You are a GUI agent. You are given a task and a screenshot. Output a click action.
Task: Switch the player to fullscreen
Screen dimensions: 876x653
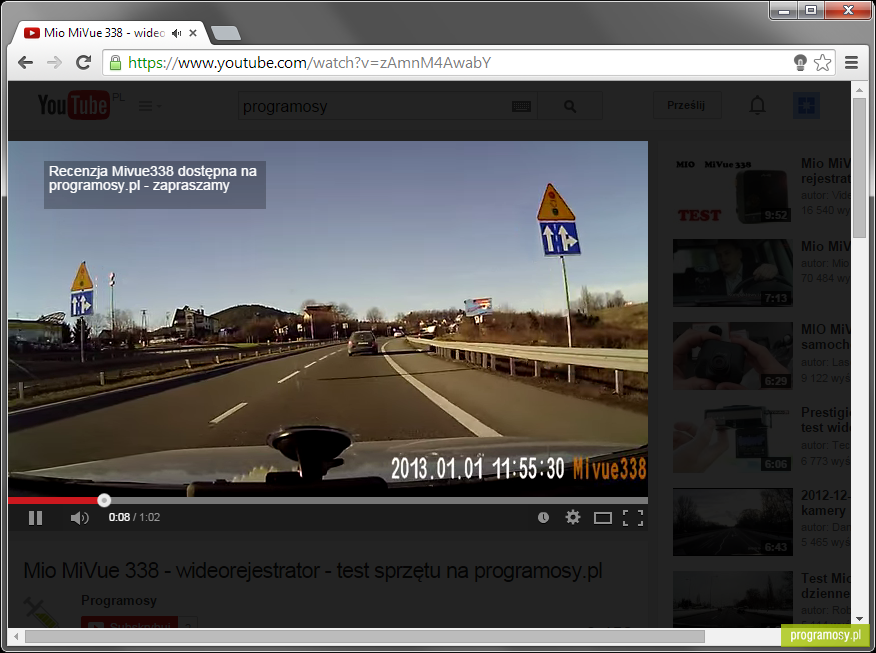pyautogui.click(x=633, y=518)
